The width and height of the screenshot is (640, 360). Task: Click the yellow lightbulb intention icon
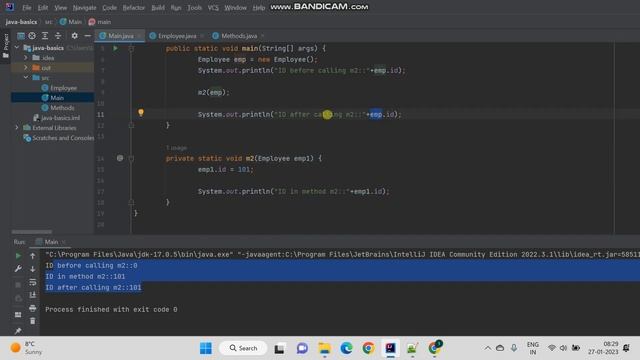click(141, 112)
